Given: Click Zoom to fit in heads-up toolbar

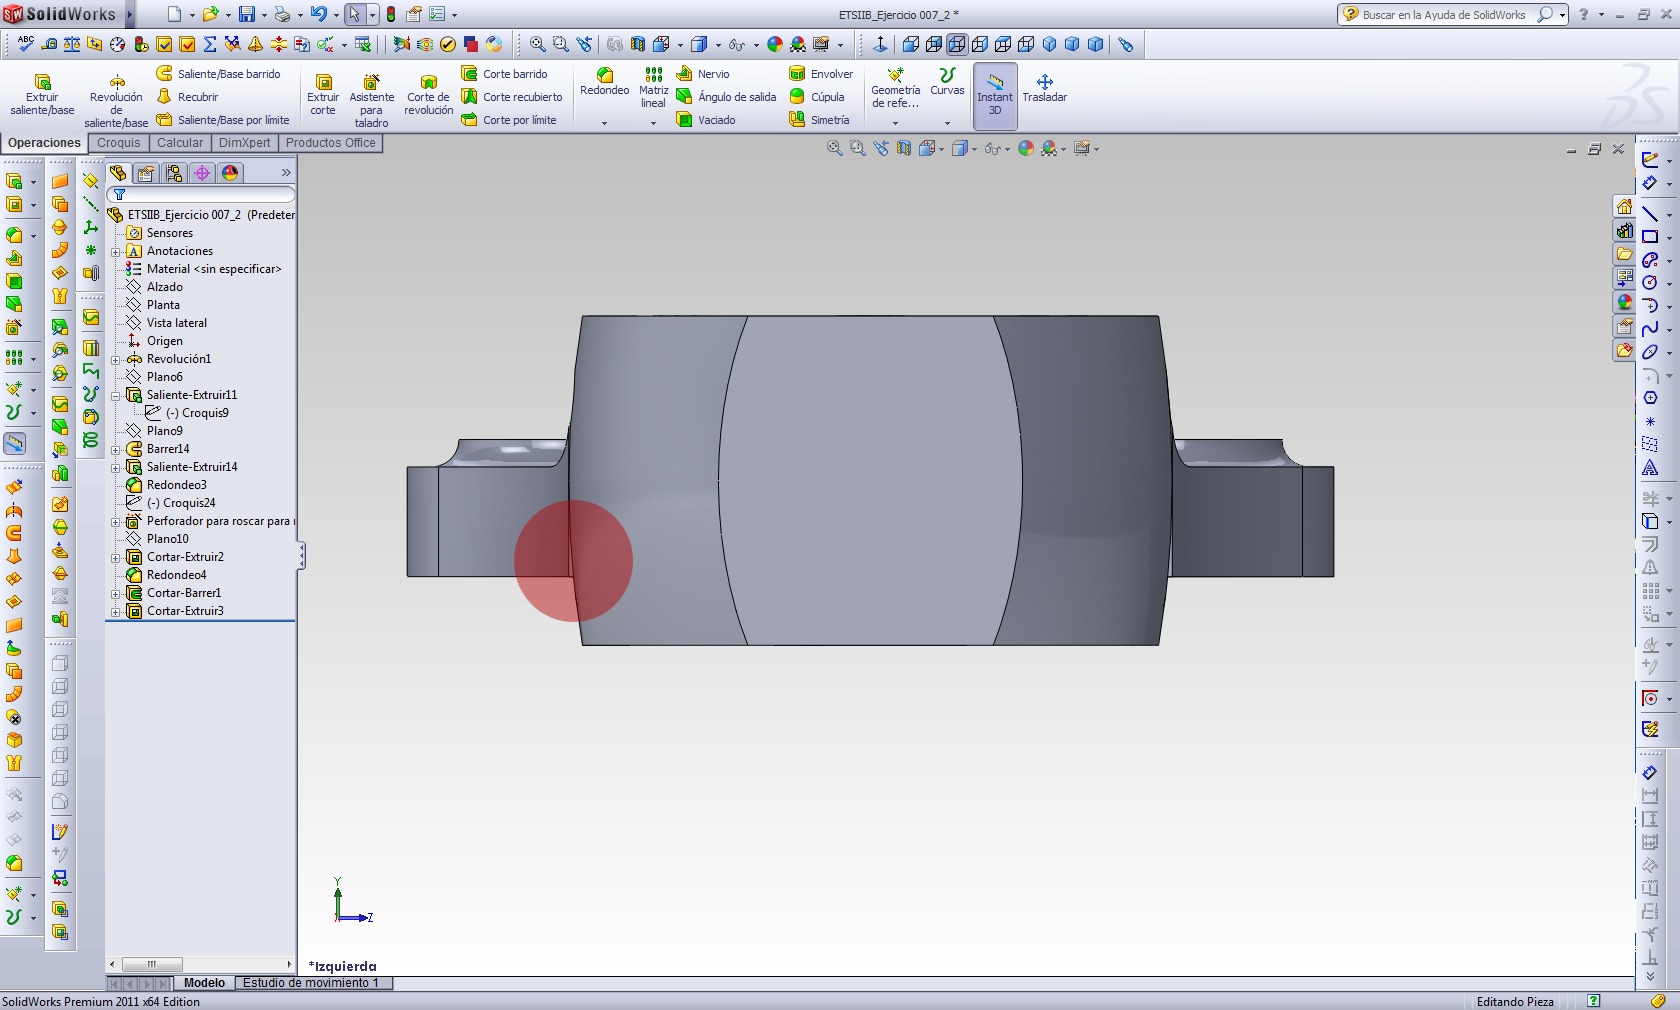Looking at the screenshot, I should (834, 148).
